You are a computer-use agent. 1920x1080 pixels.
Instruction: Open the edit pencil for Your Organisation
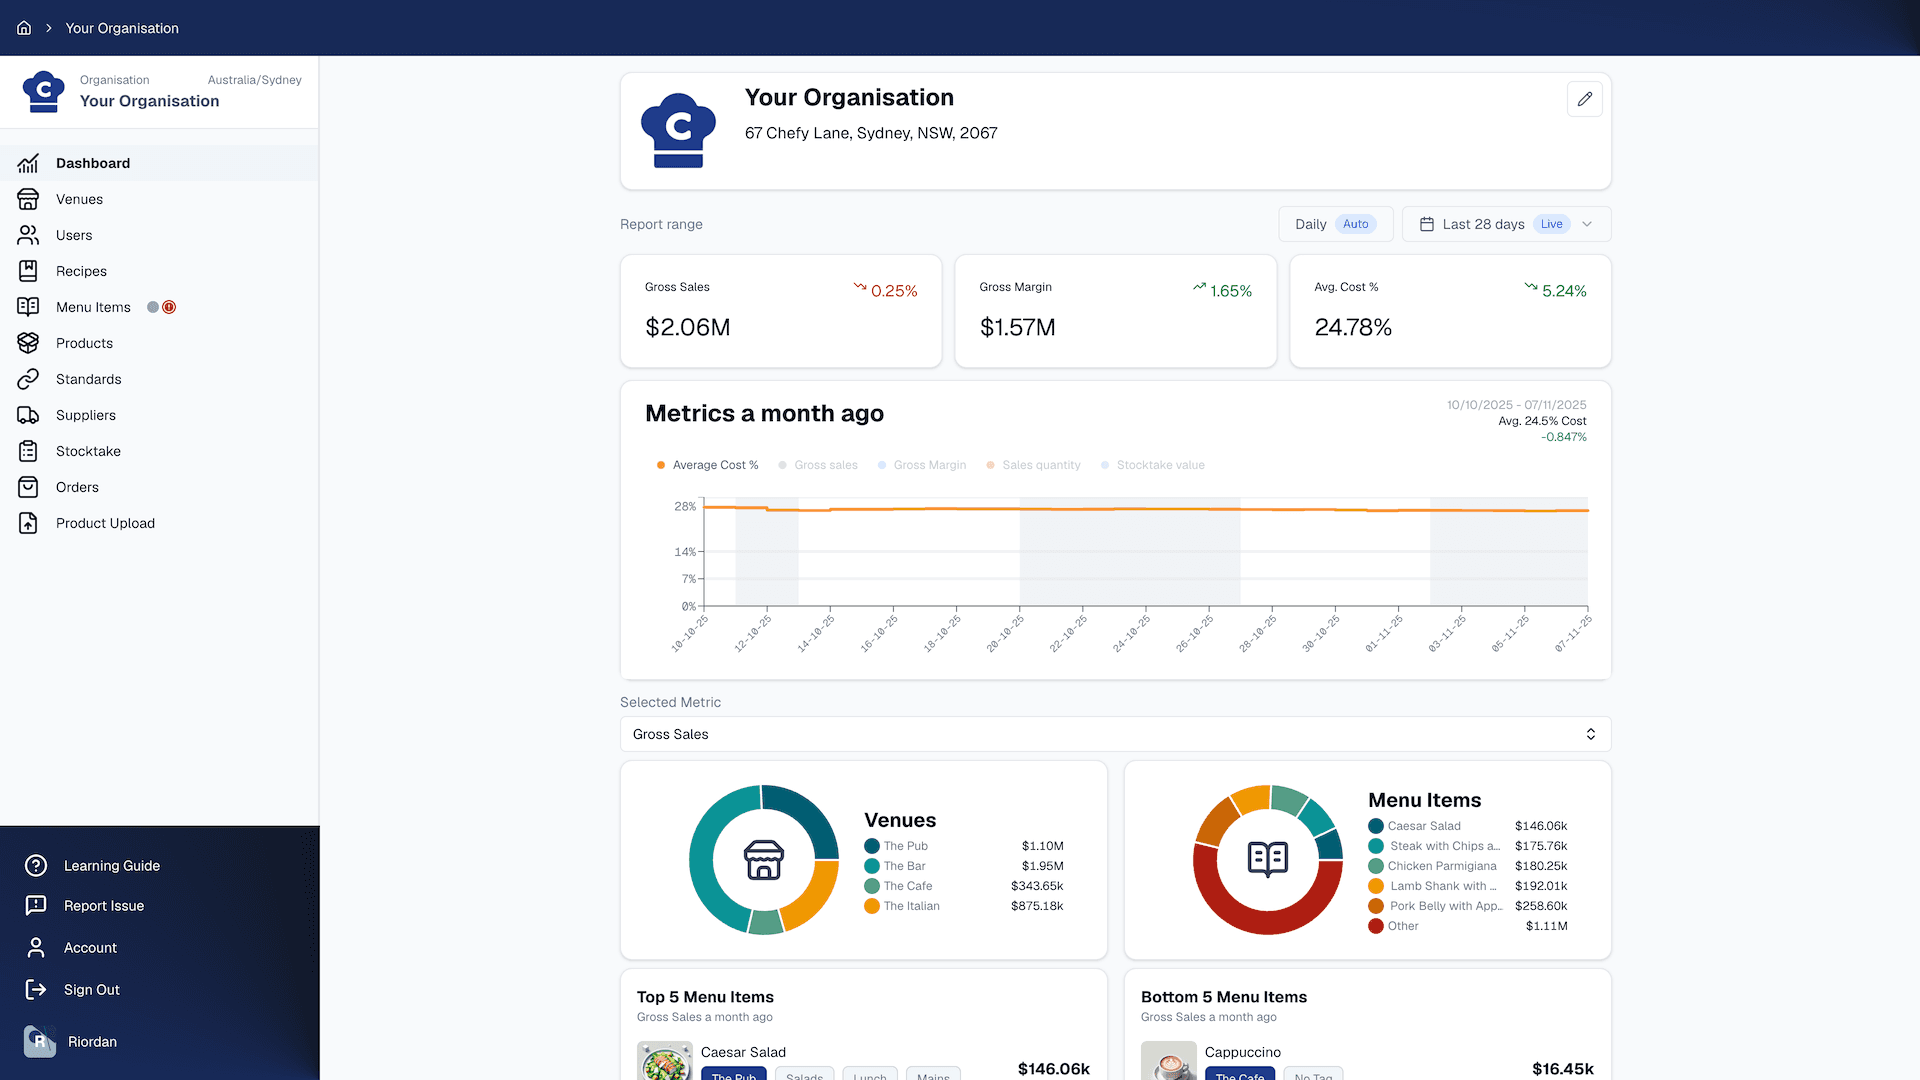point(1584,99)
